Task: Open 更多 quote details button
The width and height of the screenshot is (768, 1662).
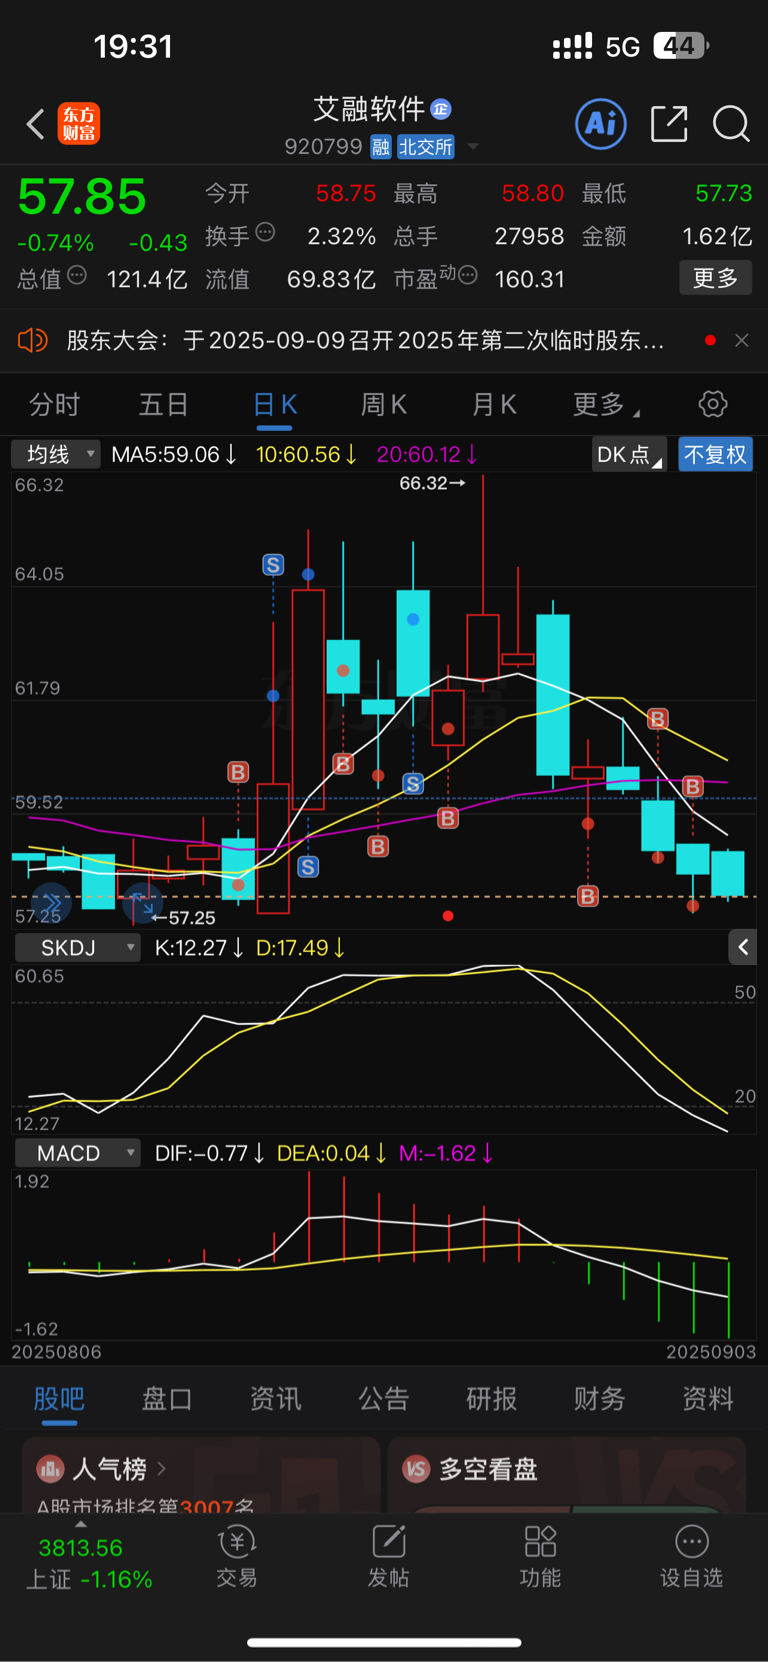Action: click(x=716, y=278)
